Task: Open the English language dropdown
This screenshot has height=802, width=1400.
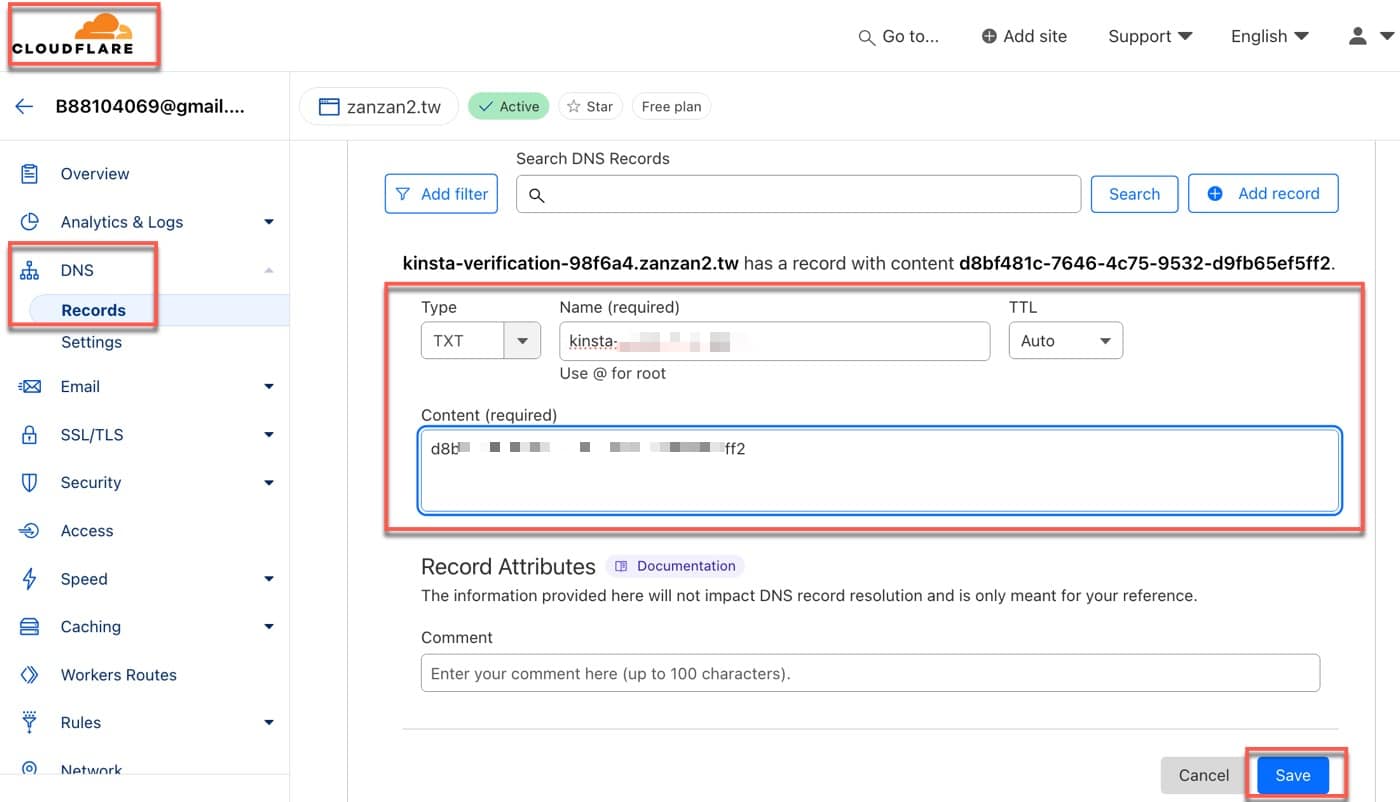Action: 1270,36
